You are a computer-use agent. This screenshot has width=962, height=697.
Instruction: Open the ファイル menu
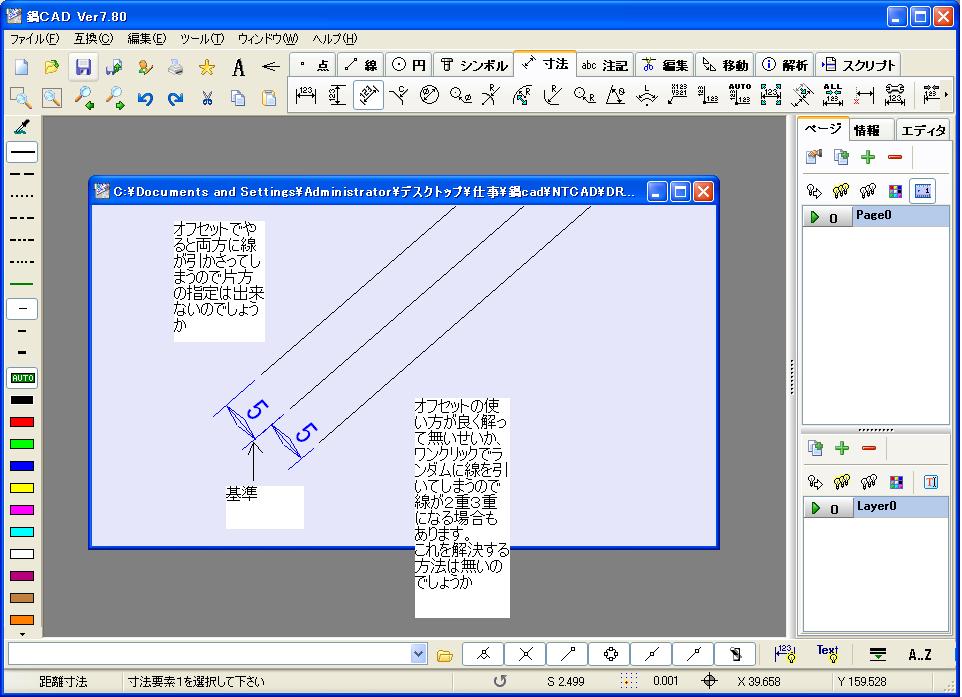pyautogui.click(x=34, y=39)
